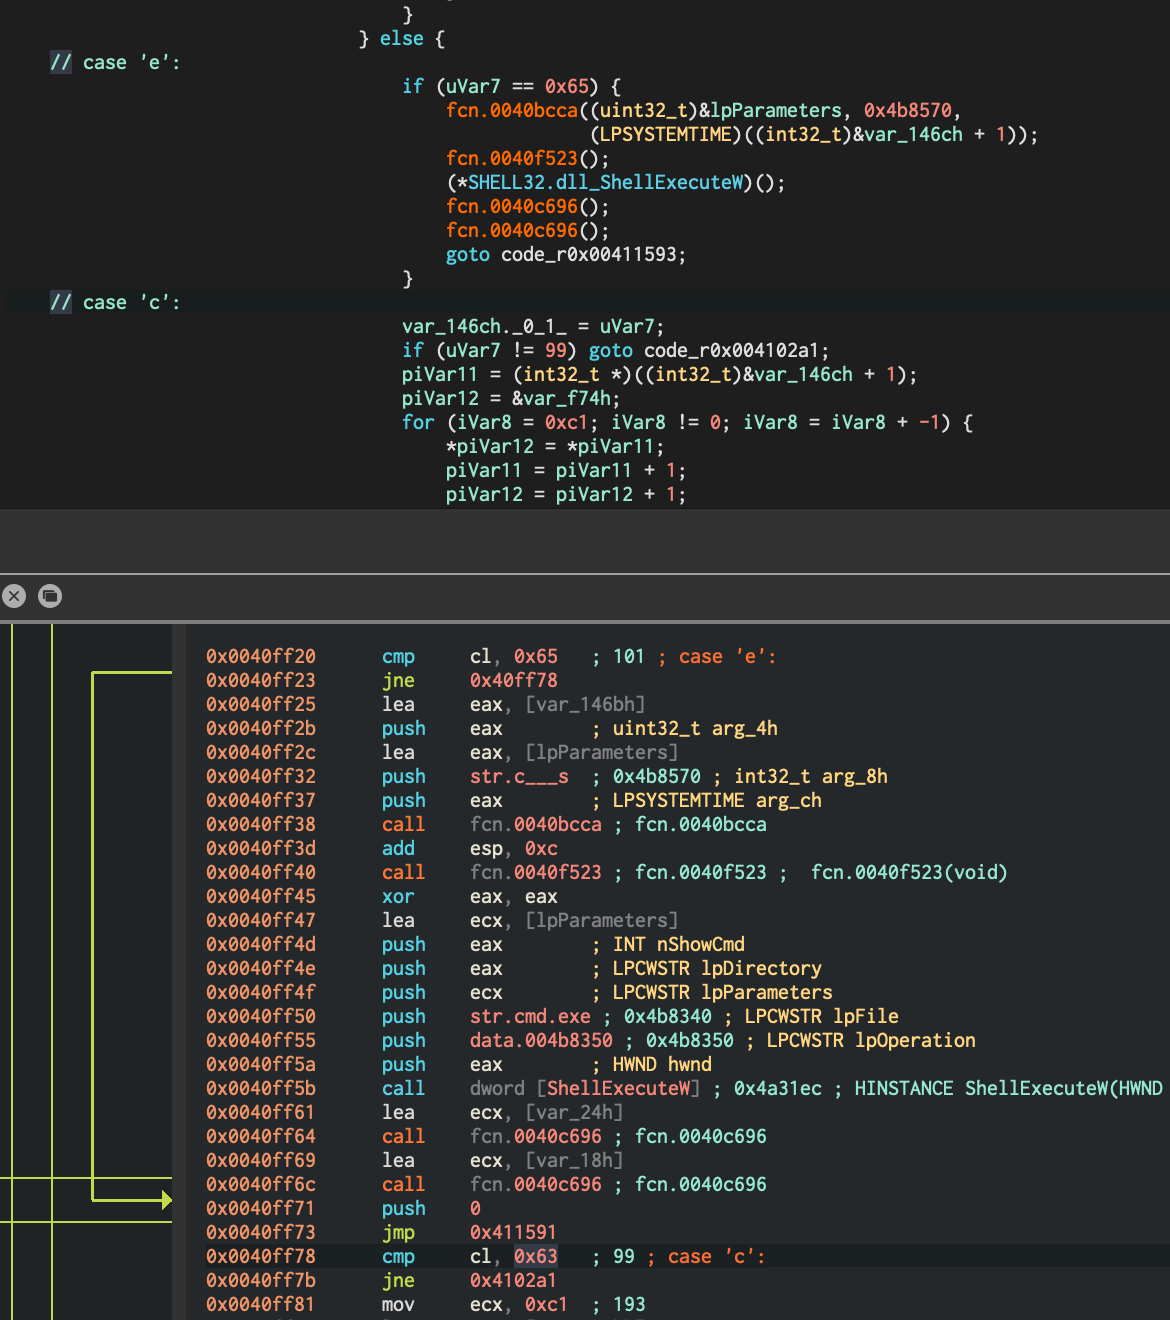
Task: Click the "} else {" line in decompiler
Action: pos(402,38)
